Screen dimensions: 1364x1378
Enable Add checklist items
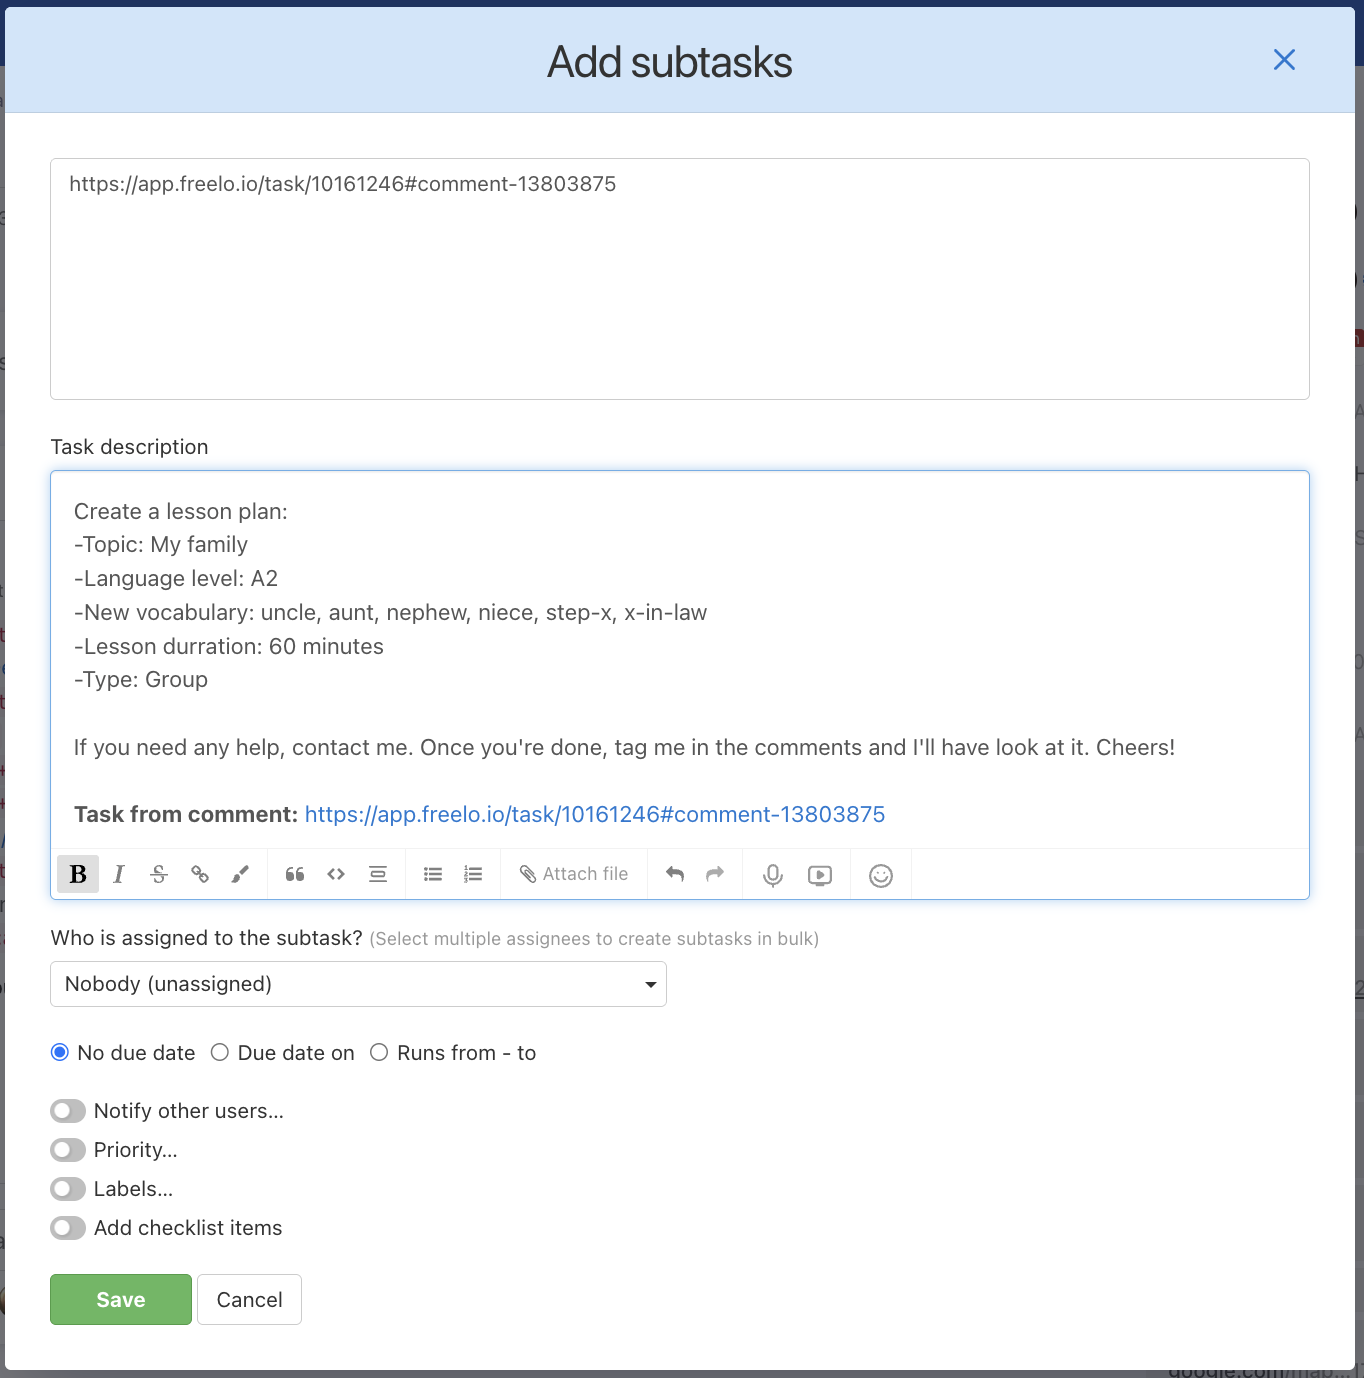pyautogui.click(x=67, y=1227)
